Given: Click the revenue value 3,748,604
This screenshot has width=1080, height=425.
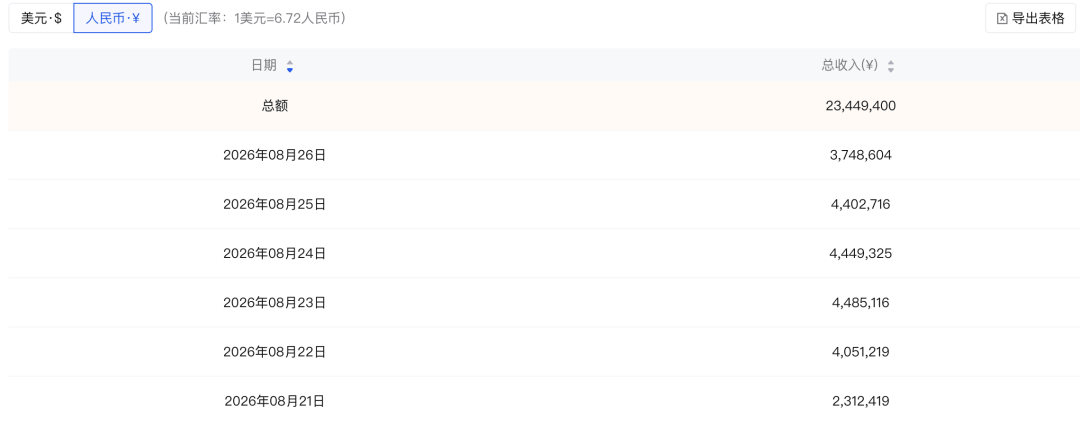Looking at the screenshot, I should tap(860, 155).
